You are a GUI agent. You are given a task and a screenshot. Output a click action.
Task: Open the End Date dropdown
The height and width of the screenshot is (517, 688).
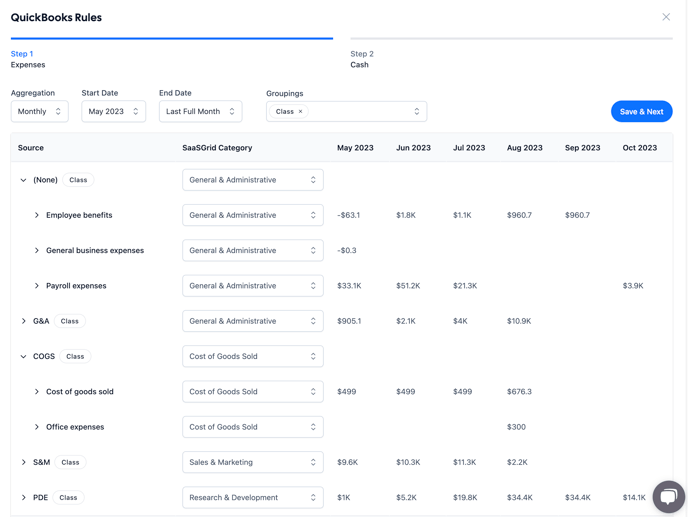tap(200, 112)
